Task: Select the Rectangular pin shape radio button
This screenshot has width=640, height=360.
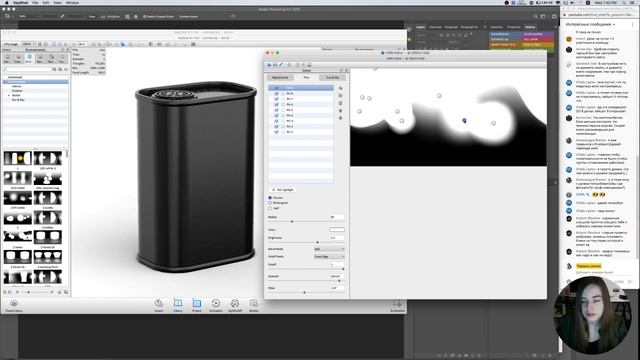Action: coord(270,203)
